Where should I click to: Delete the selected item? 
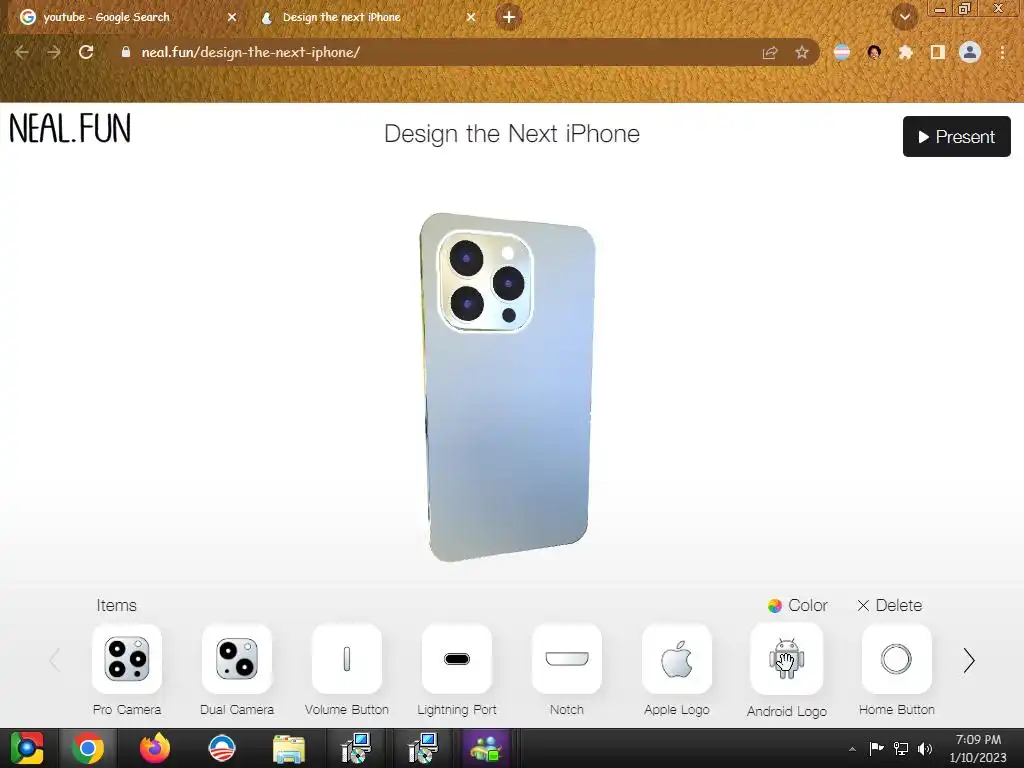889,605
